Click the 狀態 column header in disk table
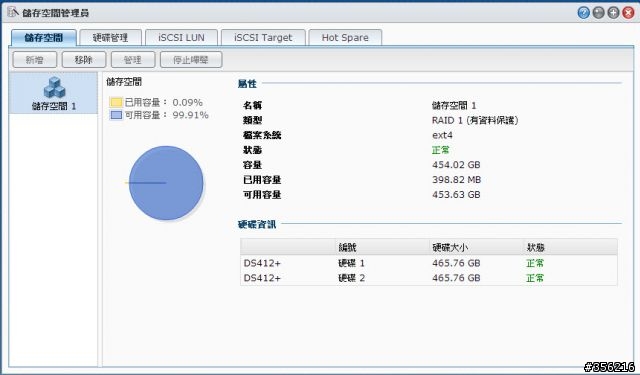The image size is (640, 375). pyautogui.click(x=536, y=247)
